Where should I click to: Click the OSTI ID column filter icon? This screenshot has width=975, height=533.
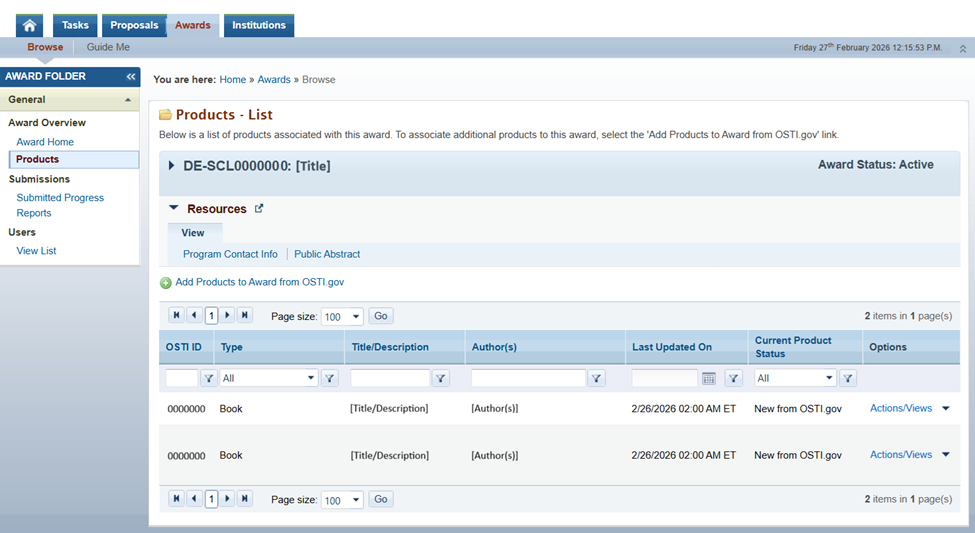pyautogui.click(x=208, y=378)
